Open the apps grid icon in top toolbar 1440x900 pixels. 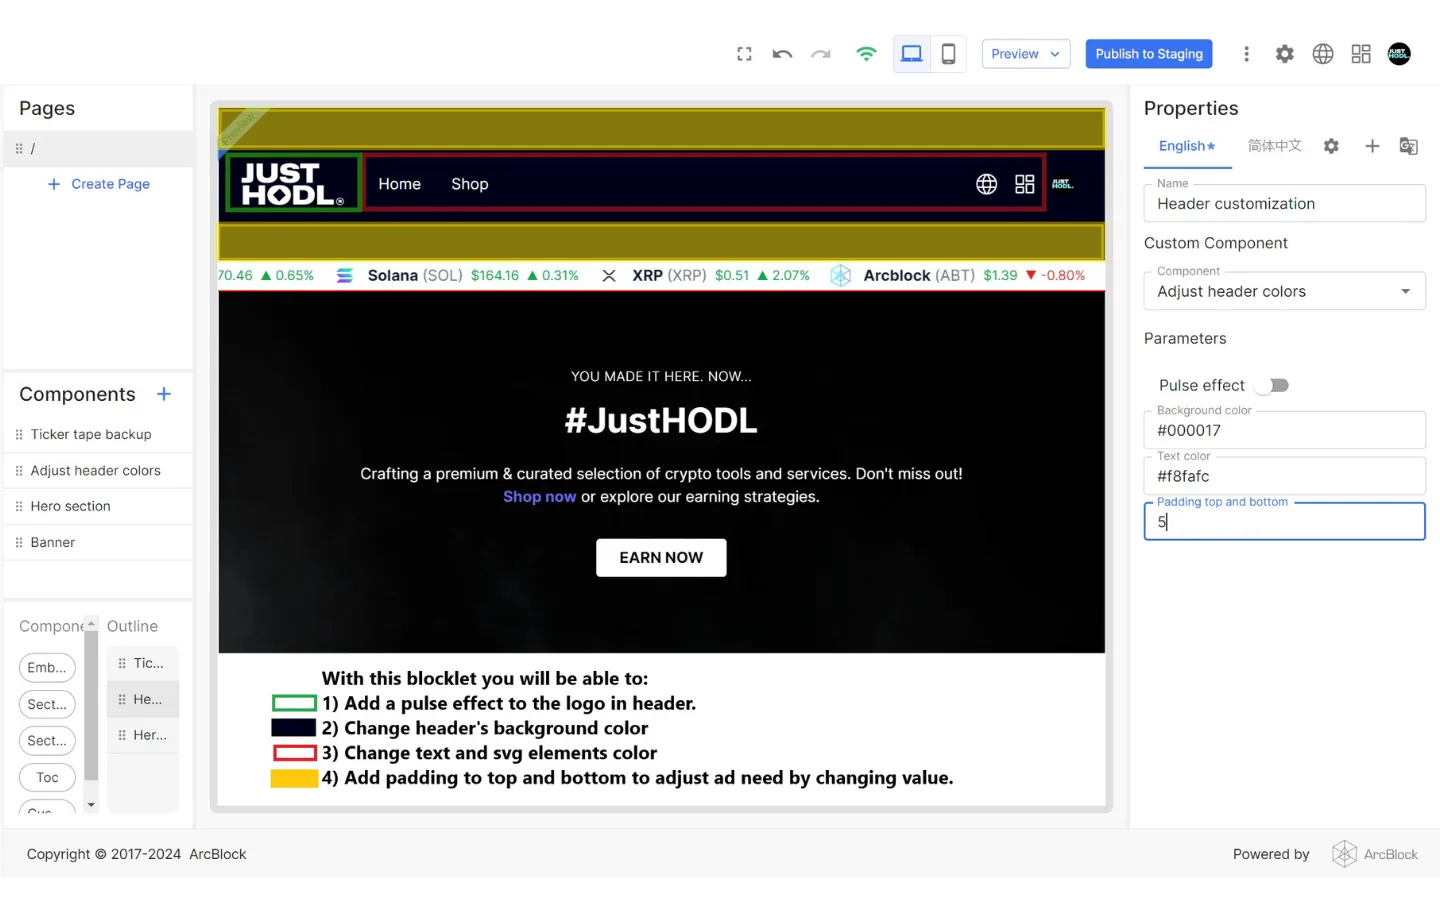pos(1361,54)
